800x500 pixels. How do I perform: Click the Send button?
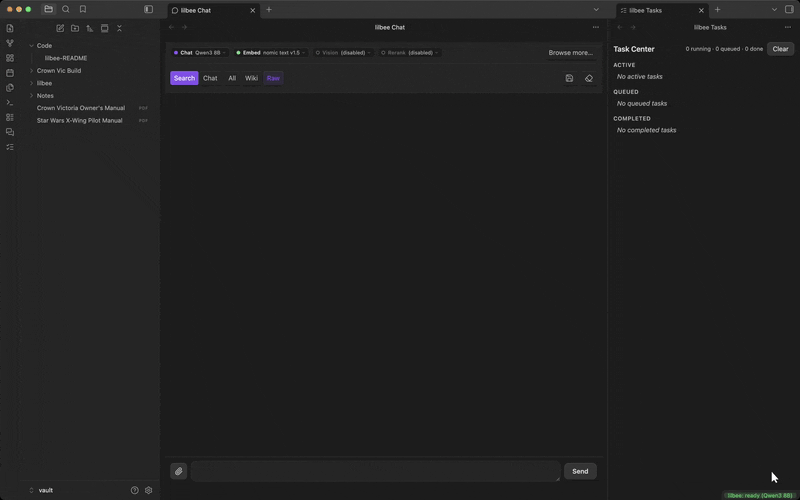point(580,471)
